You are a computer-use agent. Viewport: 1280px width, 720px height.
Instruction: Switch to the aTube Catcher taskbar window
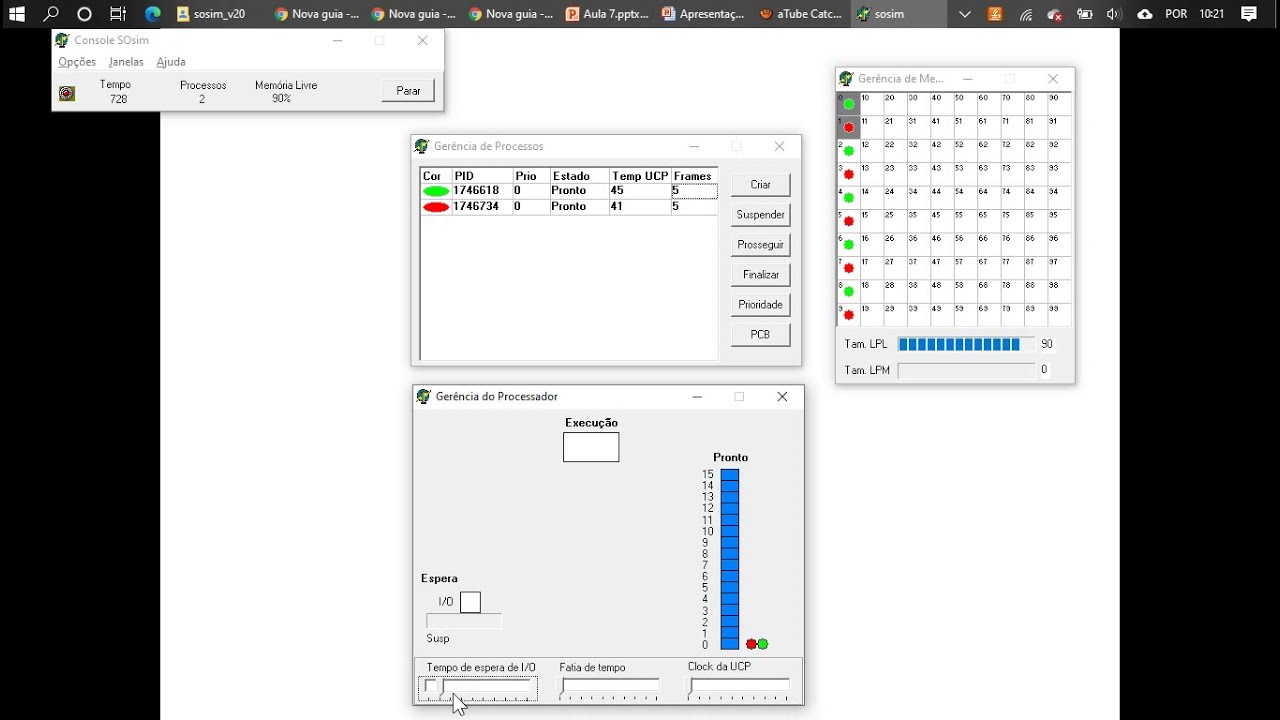801,14
